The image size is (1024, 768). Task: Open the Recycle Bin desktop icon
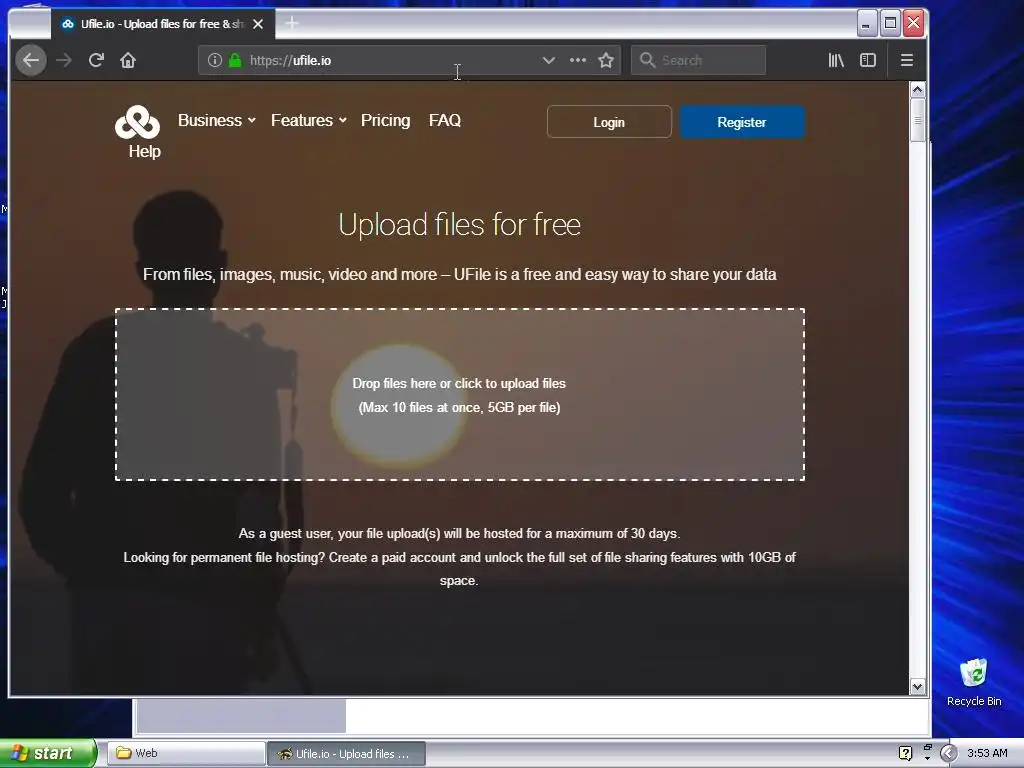coord(974,682)
